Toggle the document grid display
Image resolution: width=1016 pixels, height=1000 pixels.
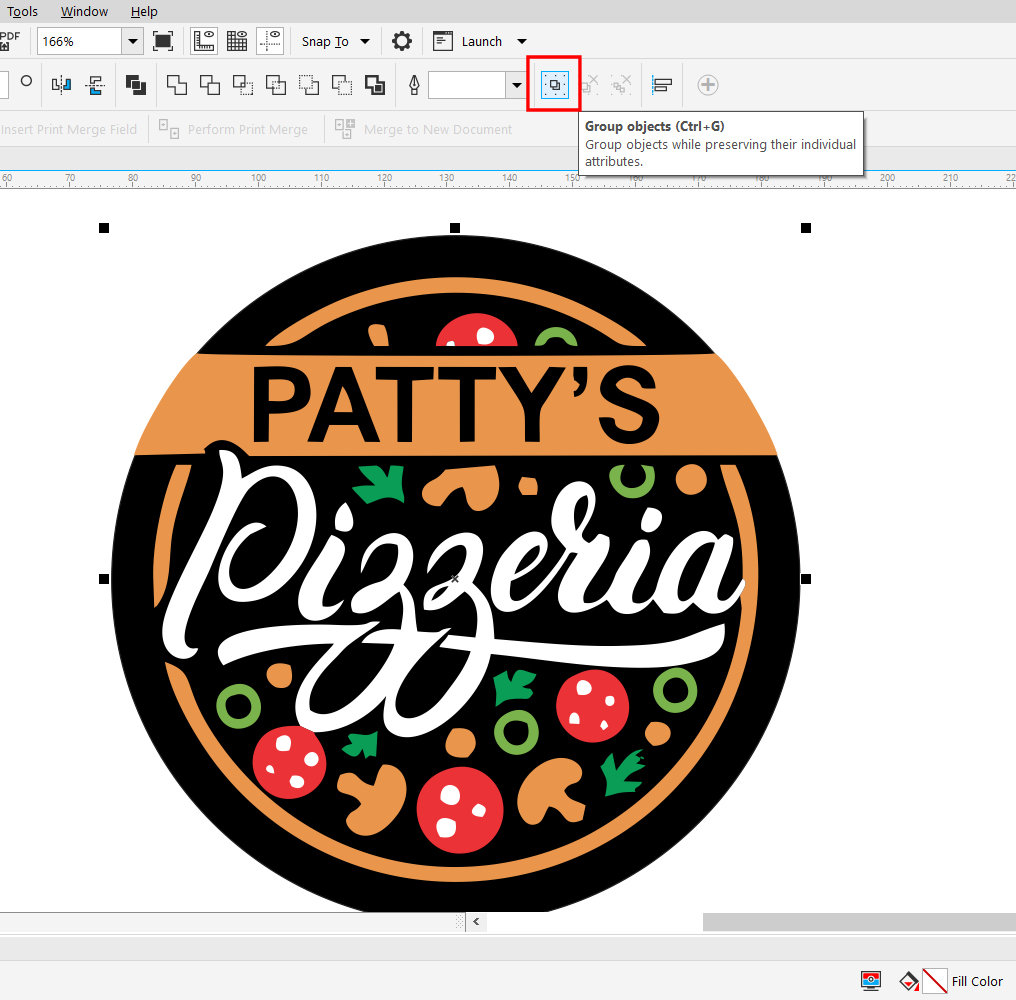coord(237,40)
